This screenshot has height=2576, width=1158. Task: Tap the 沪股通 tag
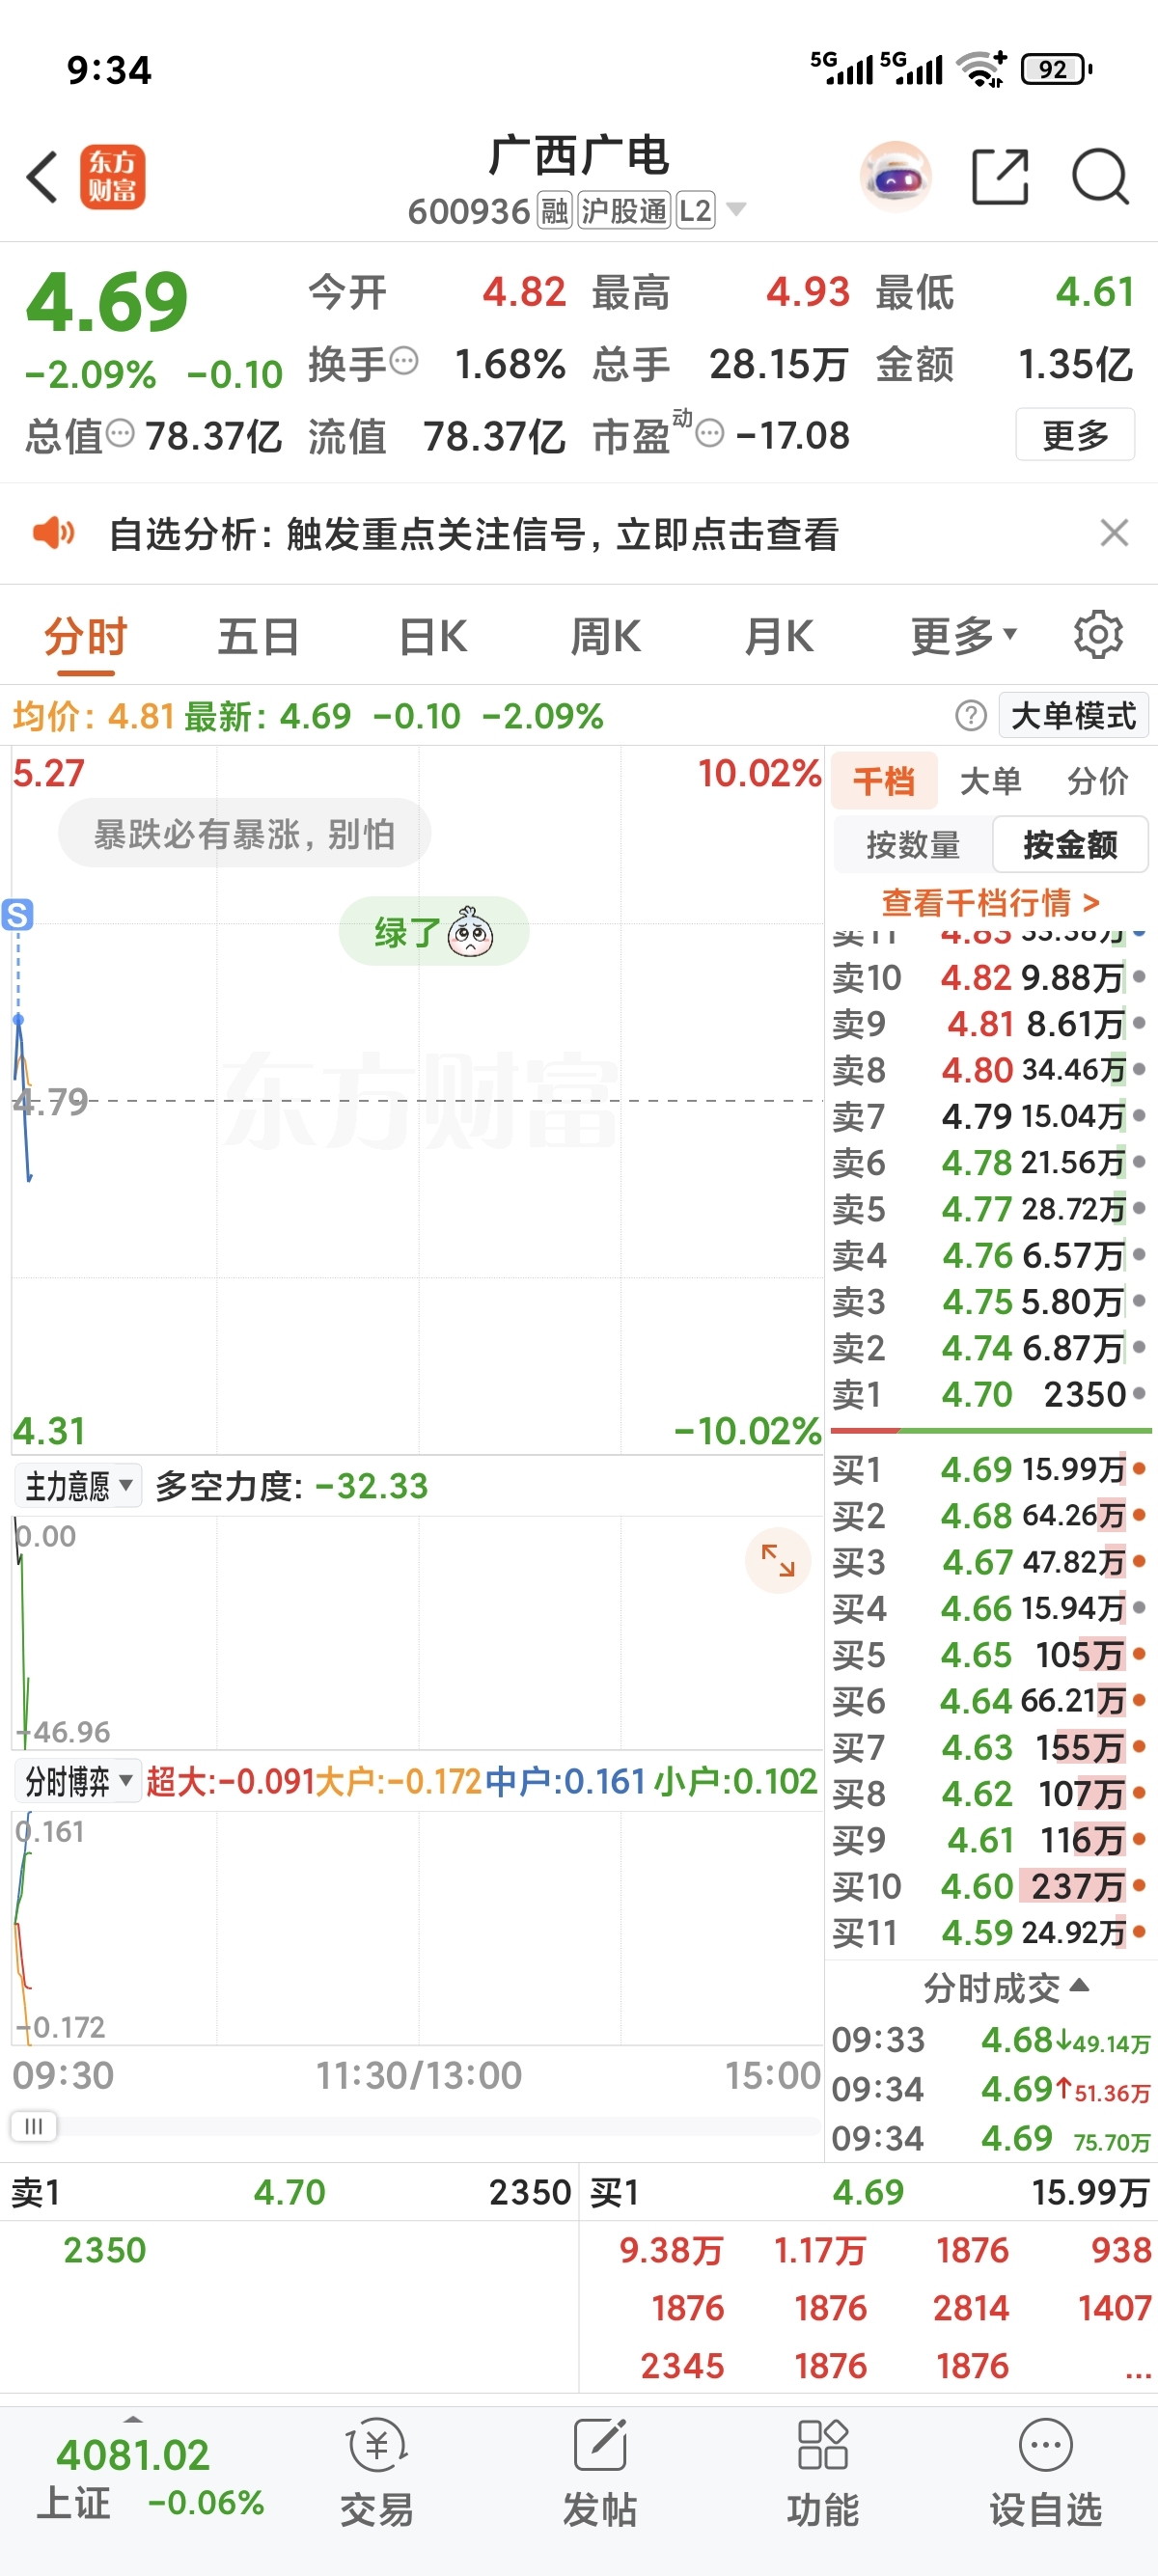[x=624, y=211]
